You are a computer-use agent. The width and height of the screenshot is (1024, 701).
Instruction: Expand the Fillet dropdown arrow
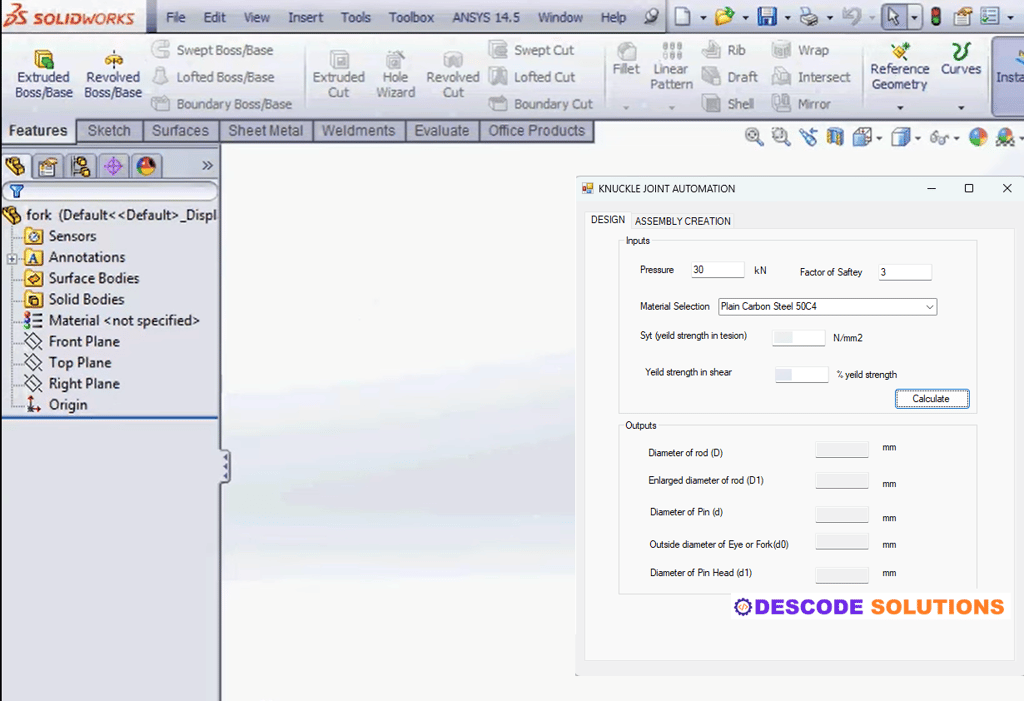click(x=626, y=107)
